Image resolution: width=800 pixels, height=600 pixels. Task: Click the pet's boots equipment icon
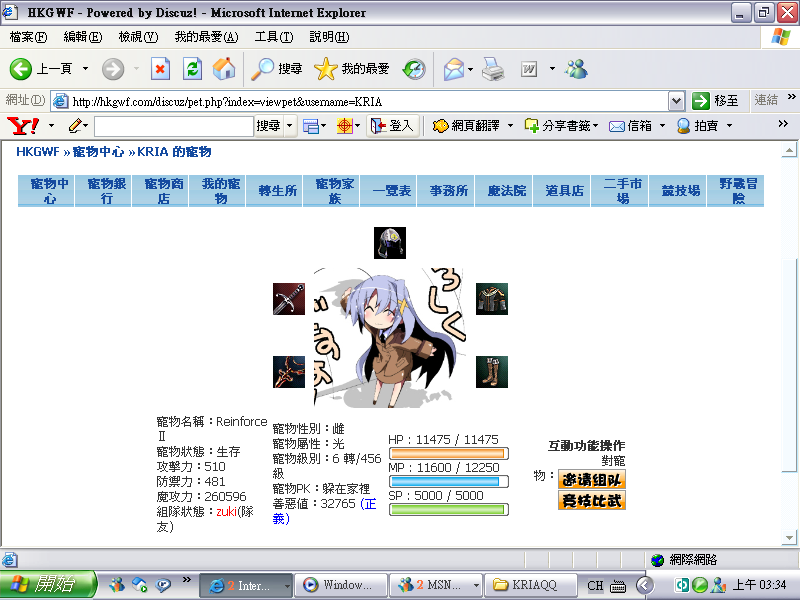(x=491, y=372)
